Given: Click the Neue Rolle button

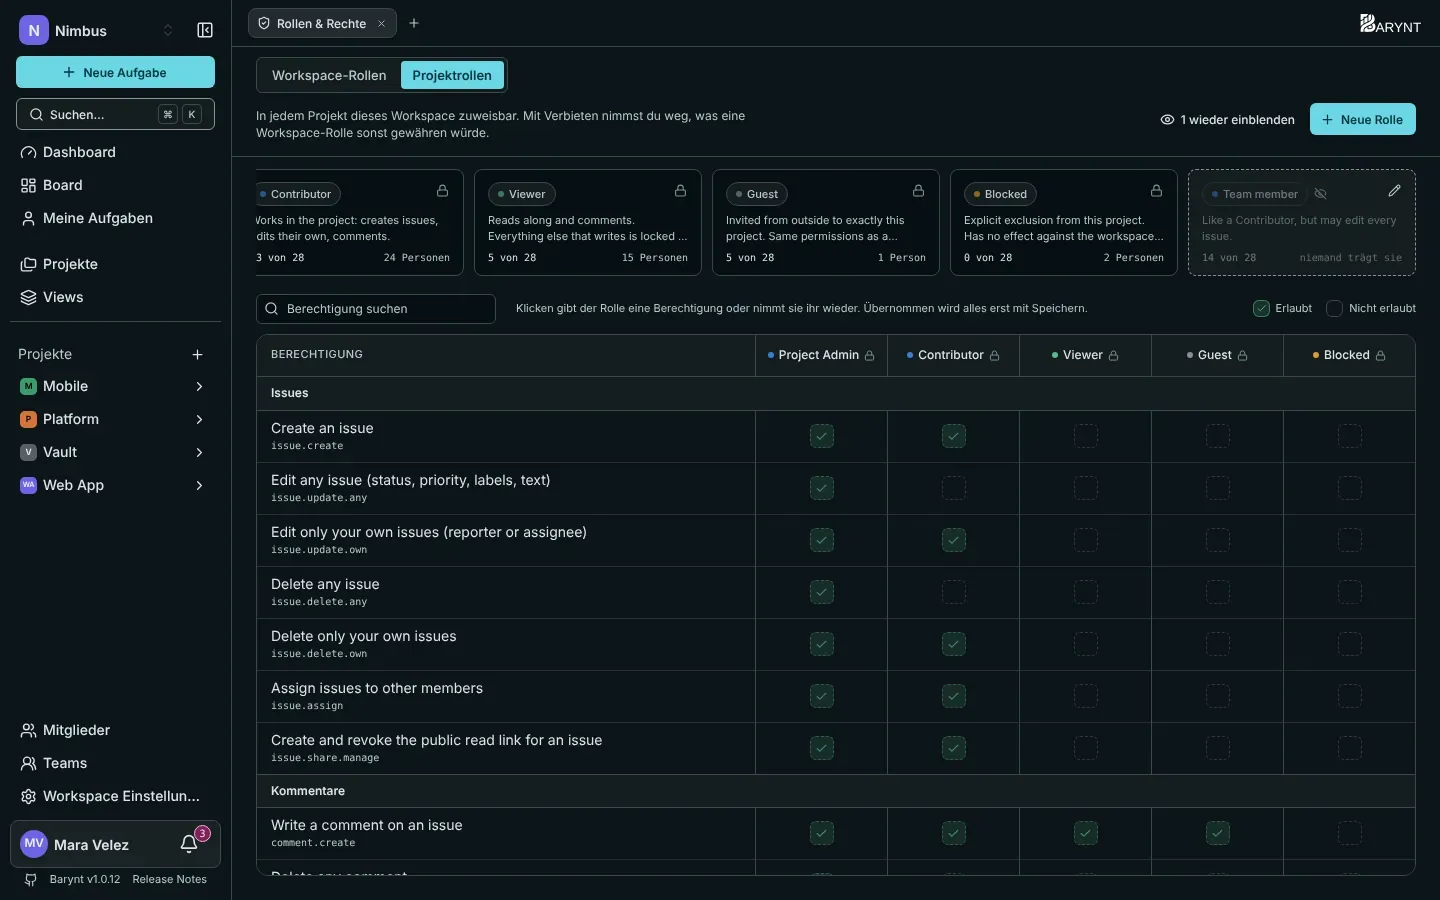Looking at the screenshot, I should (x=1362, y=120).
